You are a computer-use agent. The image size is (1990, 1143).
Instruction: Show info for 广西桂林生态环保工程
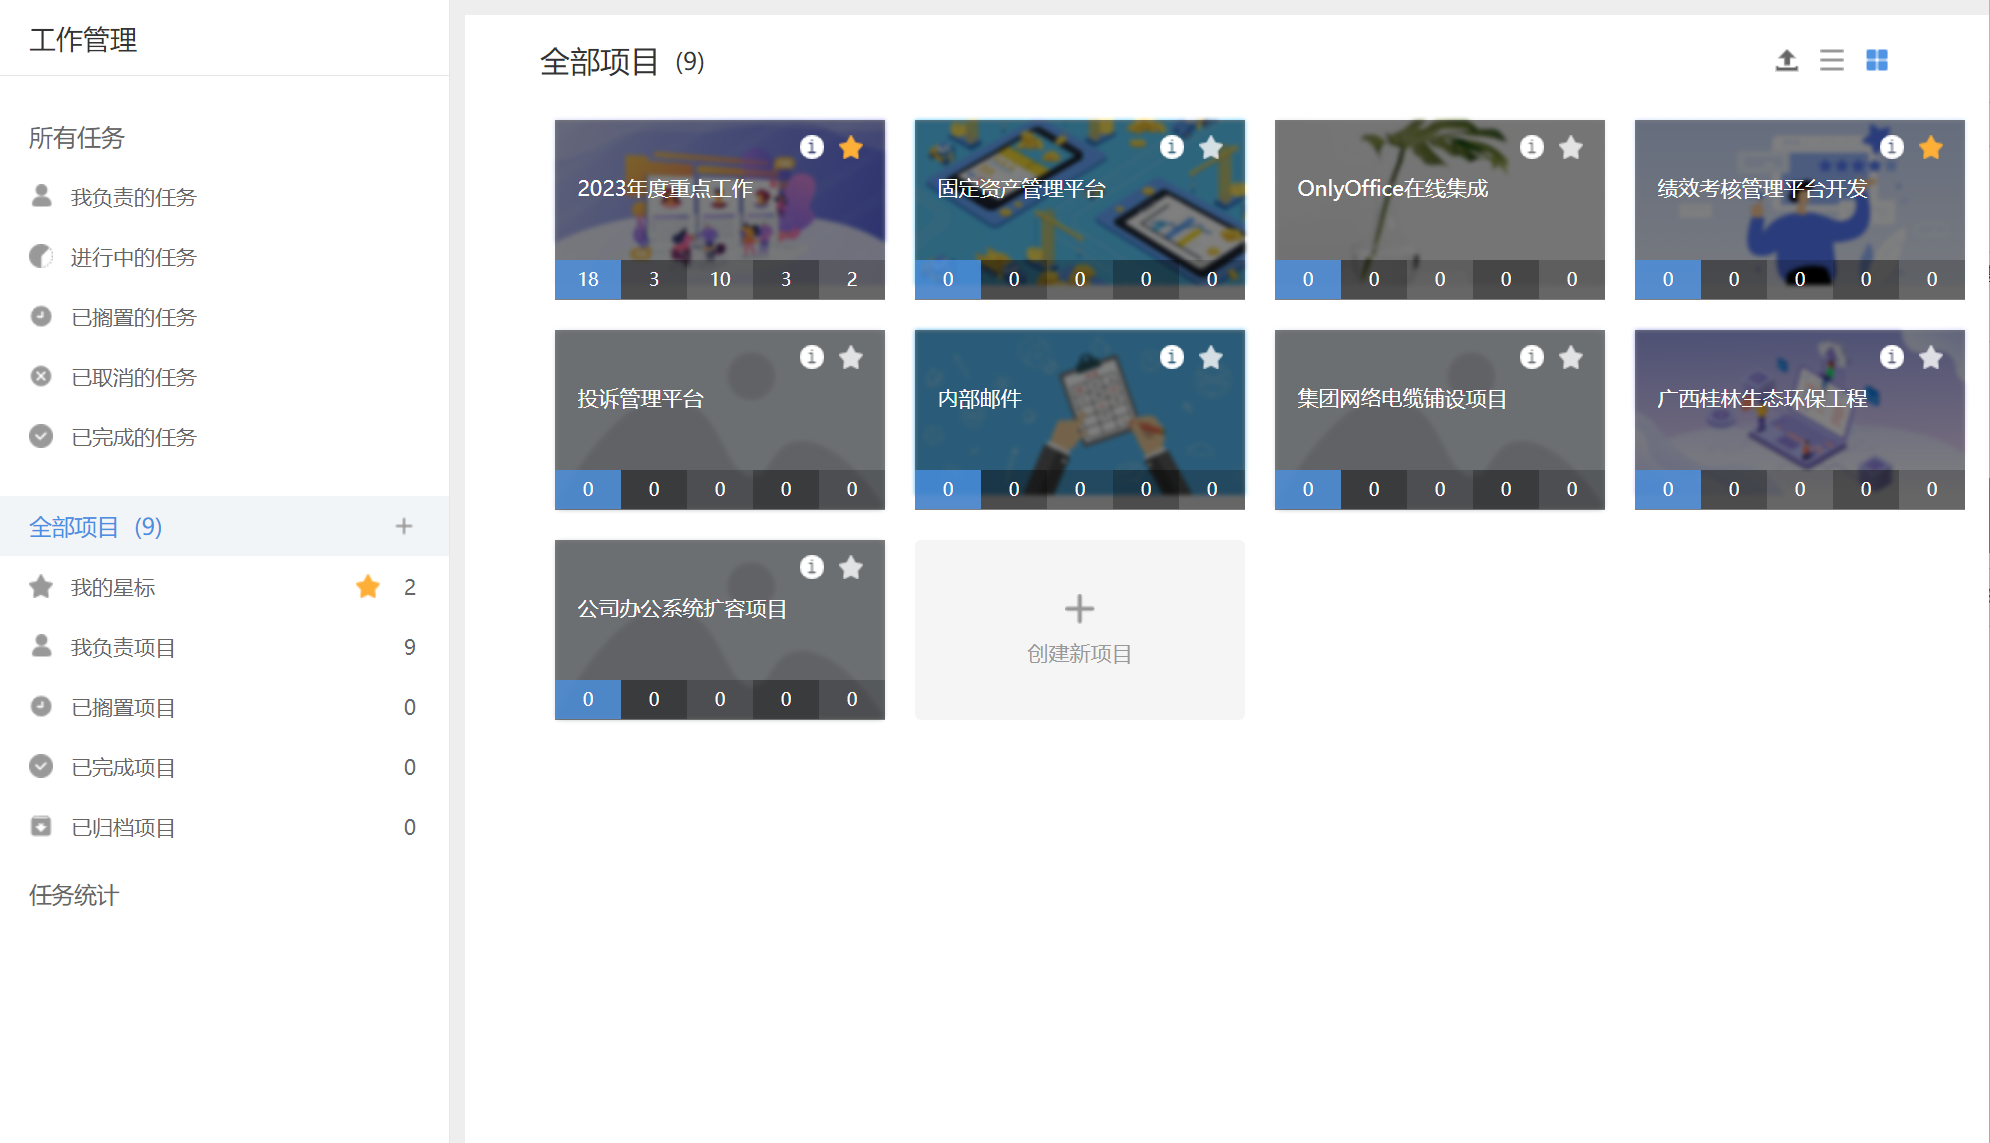(1891, 358)
